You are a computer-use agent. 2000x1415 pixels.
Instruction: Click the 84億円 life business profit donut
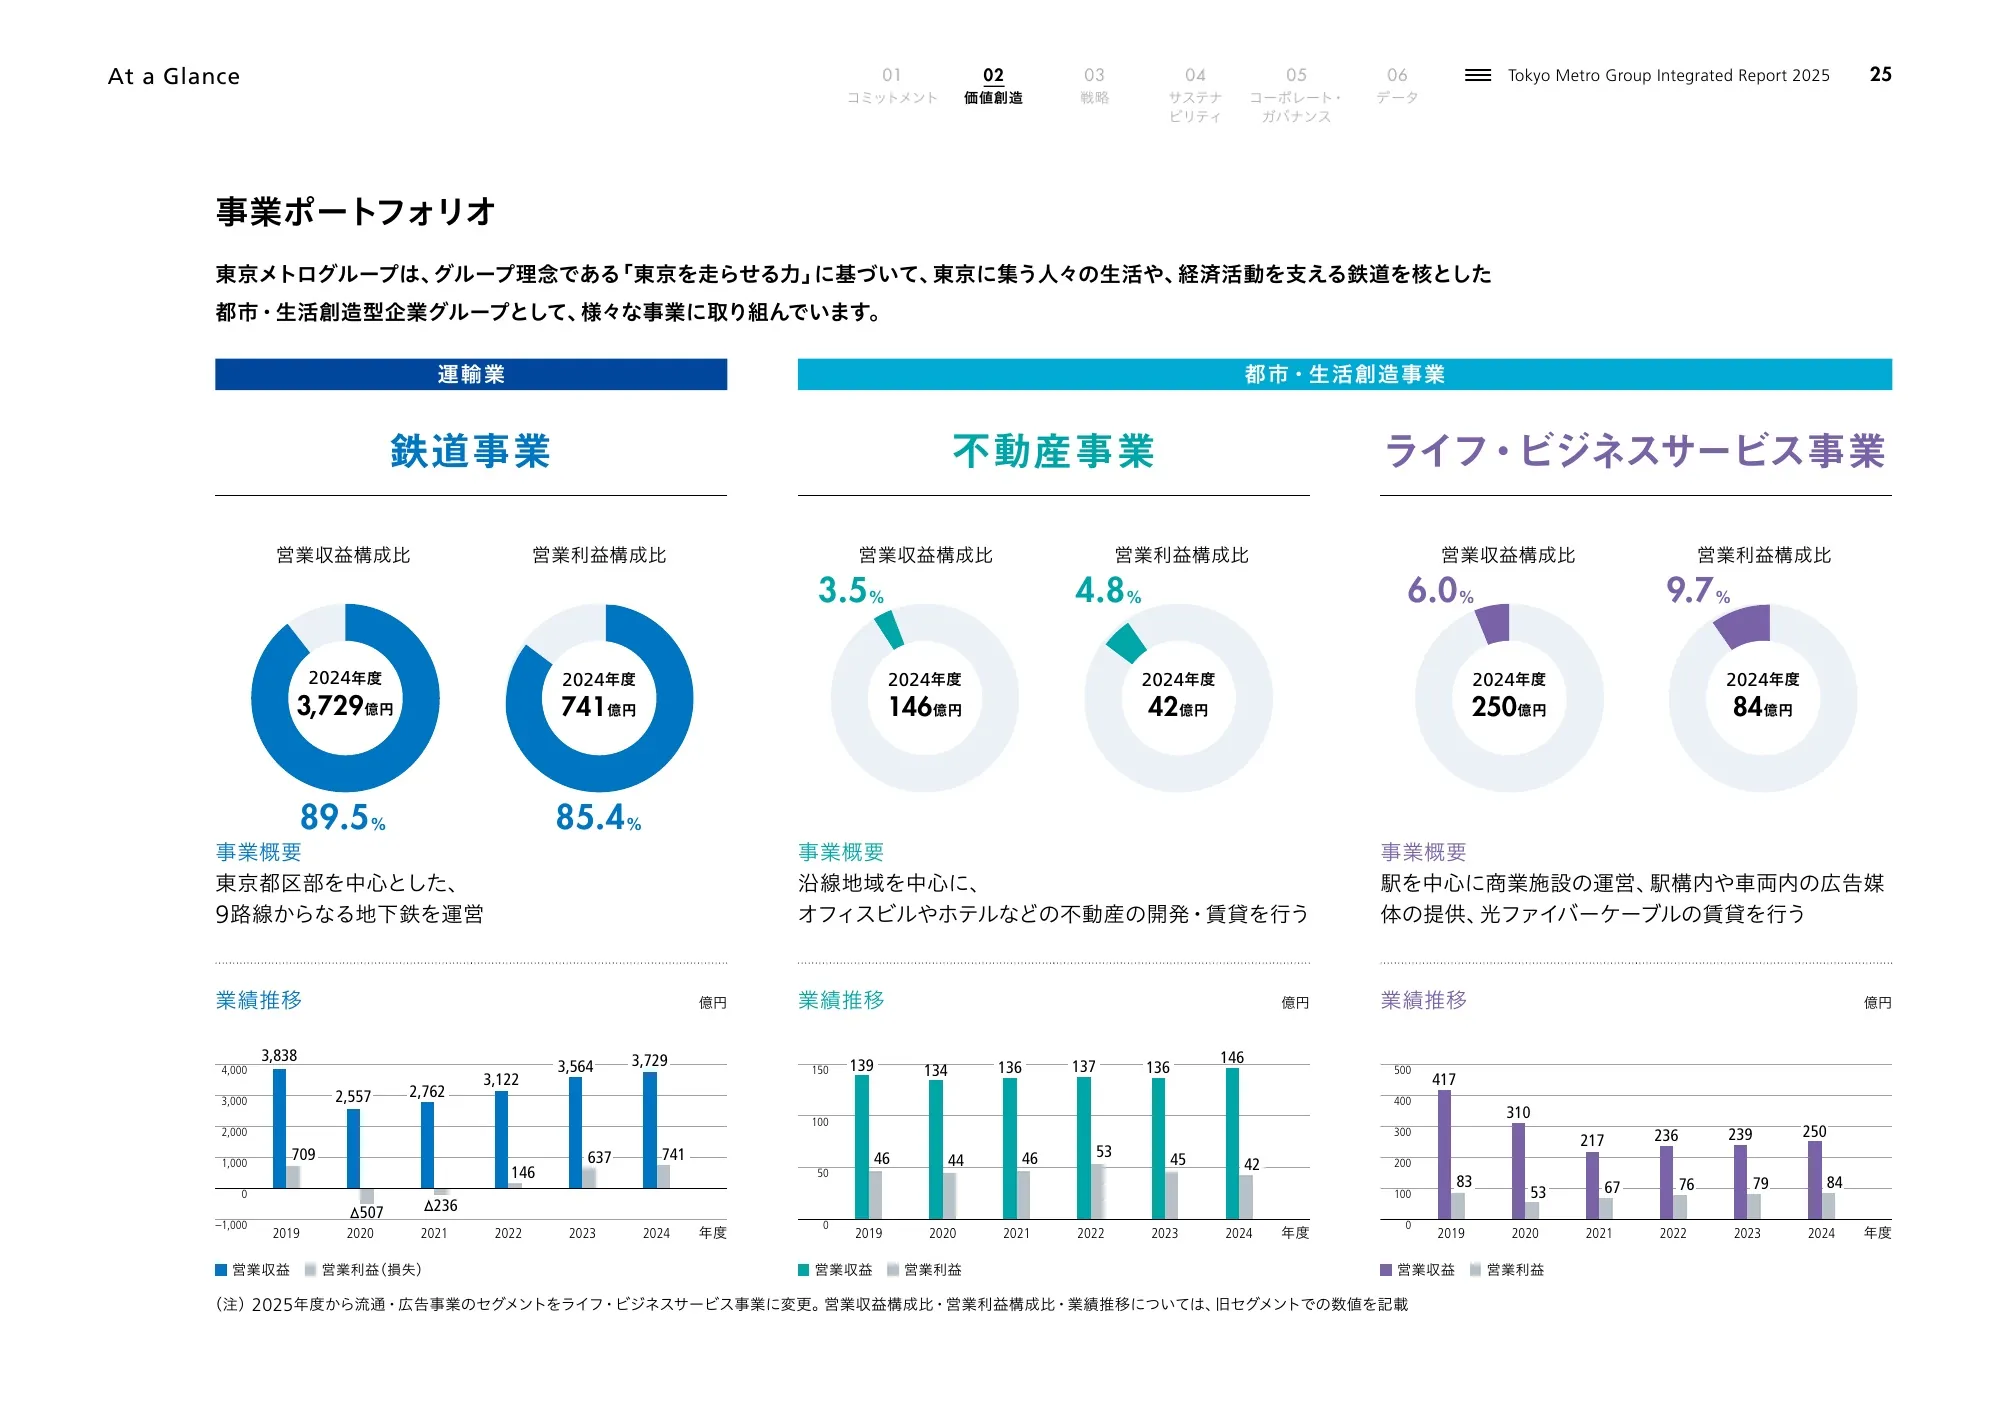(1763, 698)
